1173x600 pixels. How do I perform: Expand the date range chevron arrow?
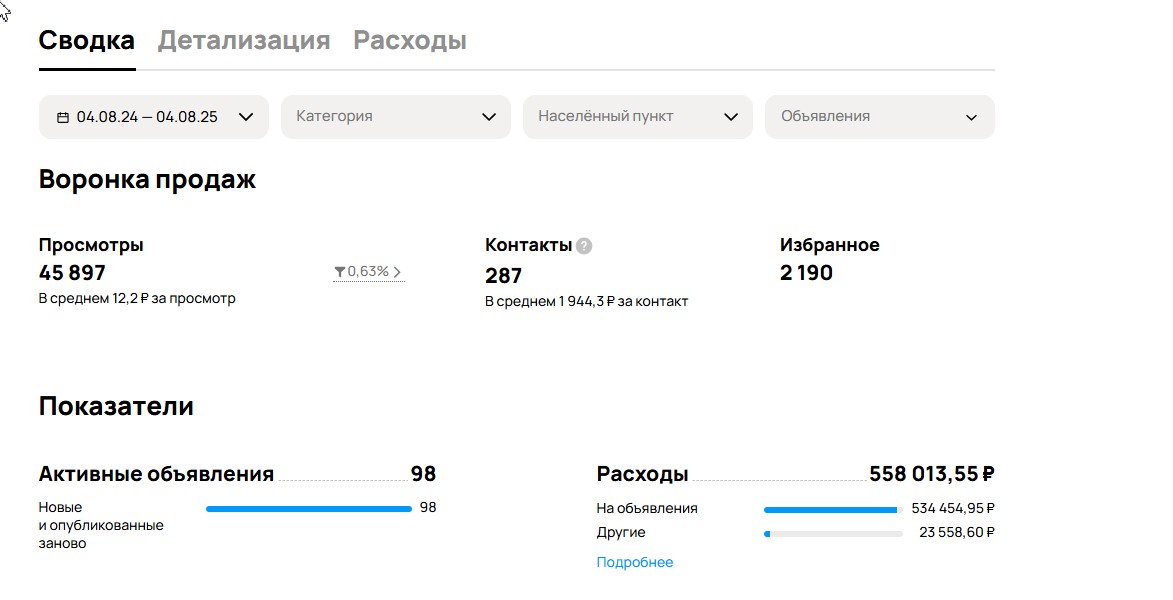(246, 117)
